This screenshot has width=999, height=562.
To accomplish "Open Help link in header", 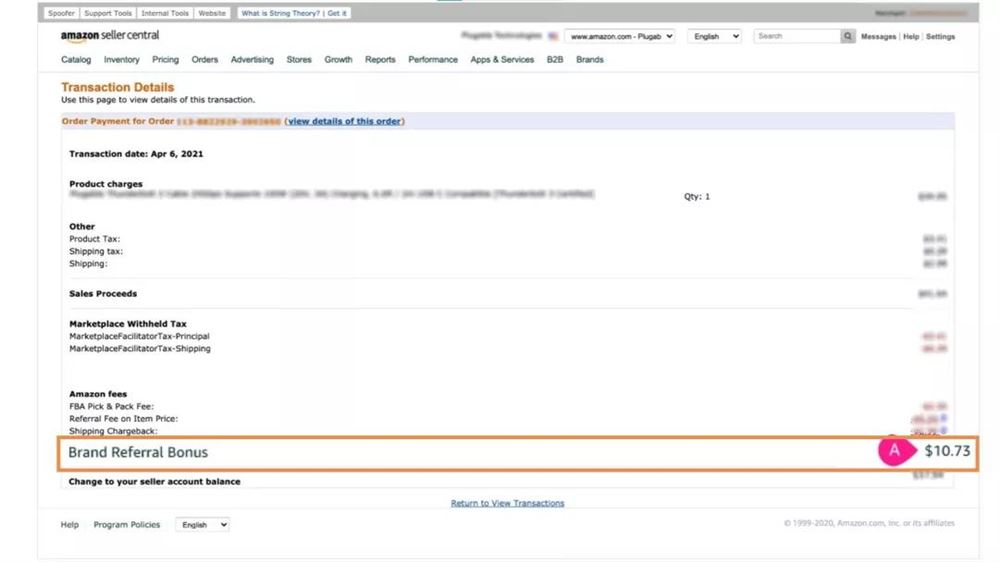I will (x=910, y=37).
